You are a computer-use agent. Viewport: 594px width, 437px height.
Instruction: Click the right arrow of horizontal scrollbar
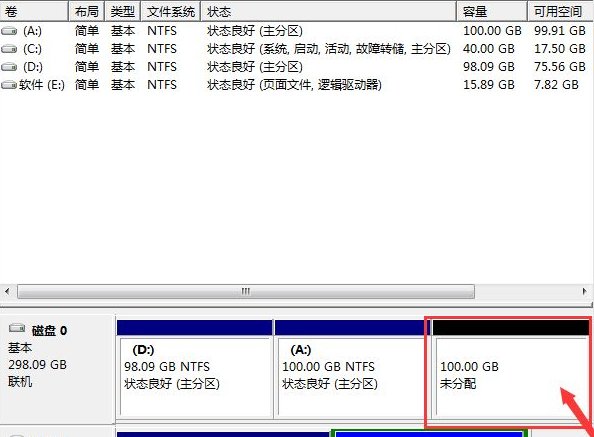coord(585,292)
